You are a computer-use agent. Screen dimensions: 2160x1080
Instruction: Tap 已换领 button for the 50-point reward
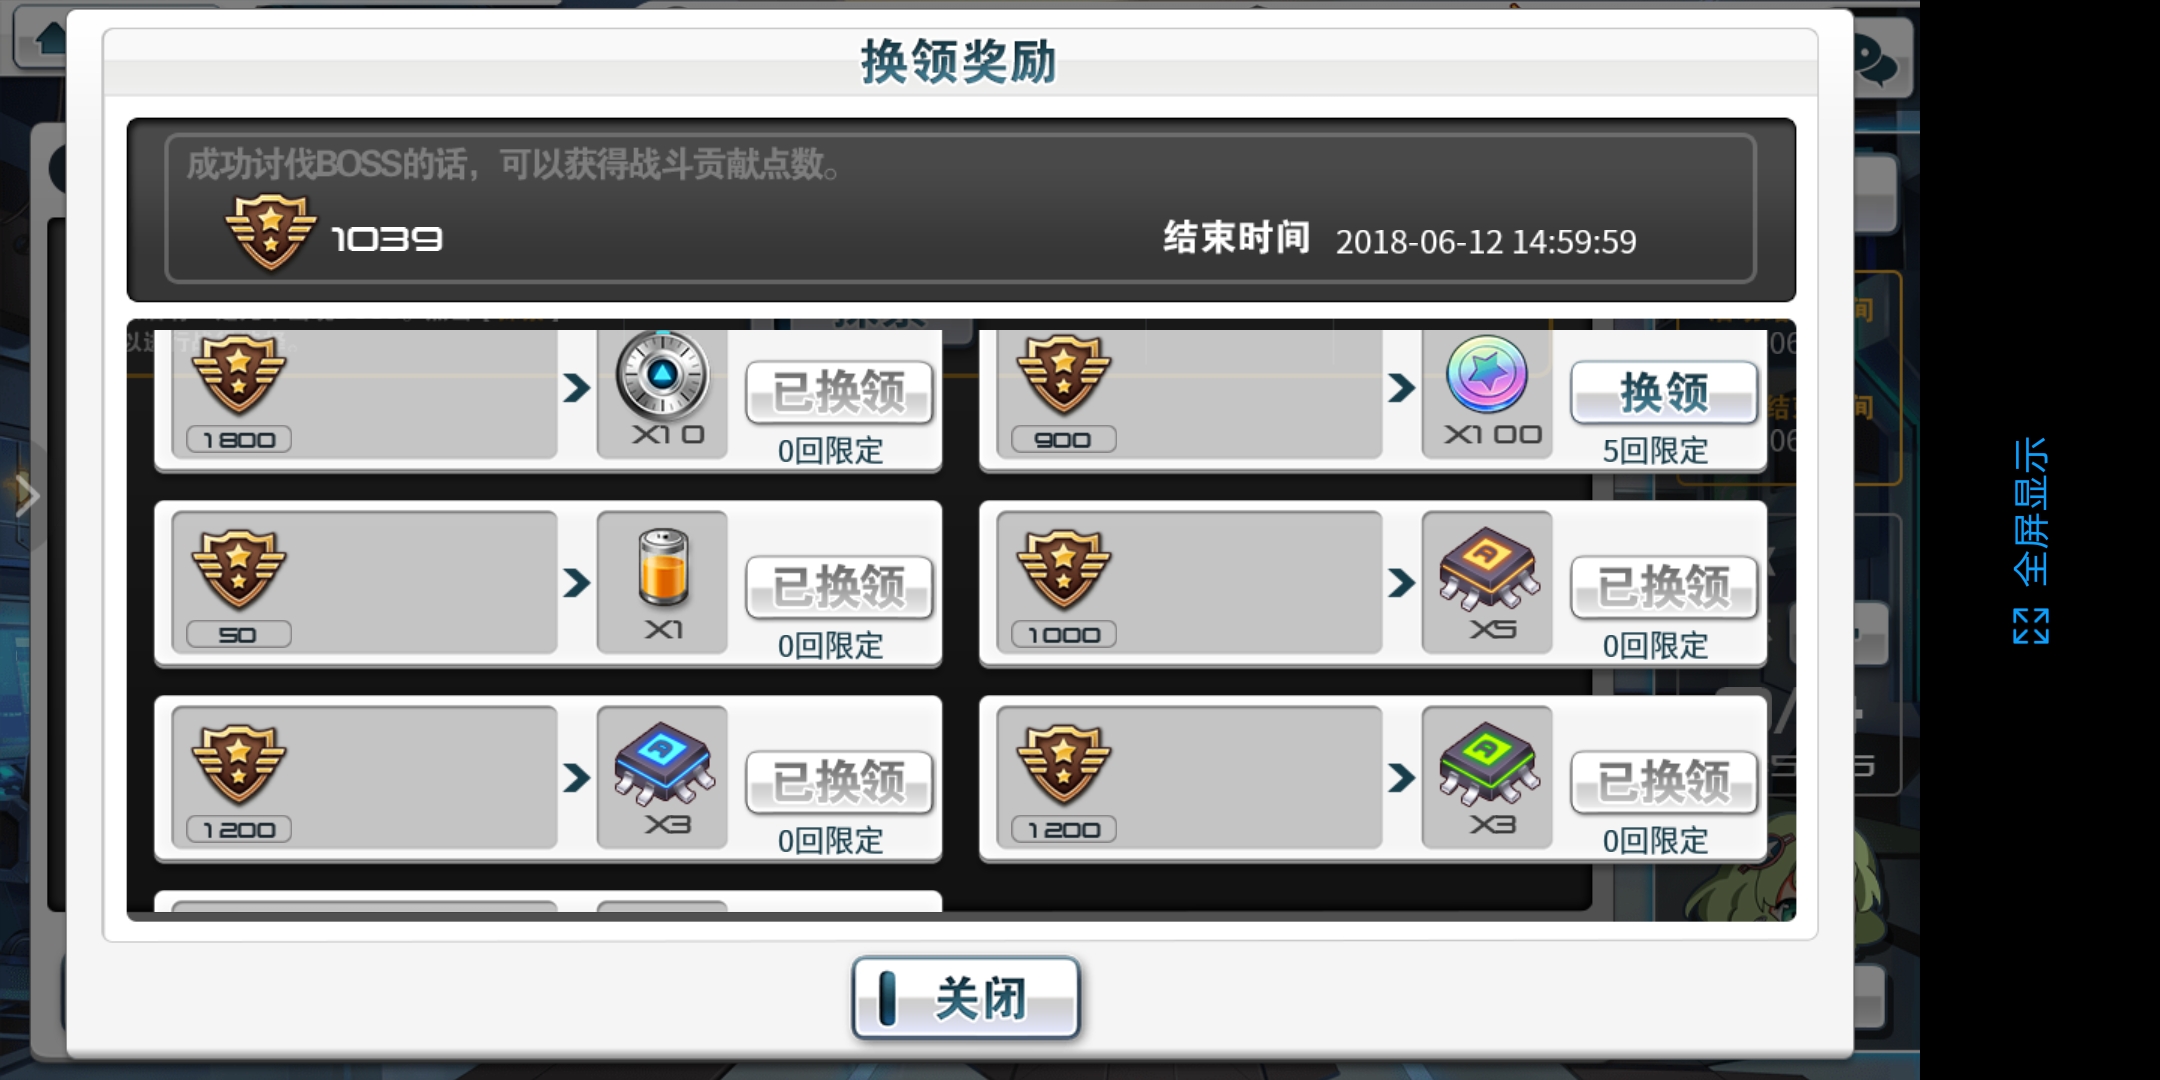[839, 587]
